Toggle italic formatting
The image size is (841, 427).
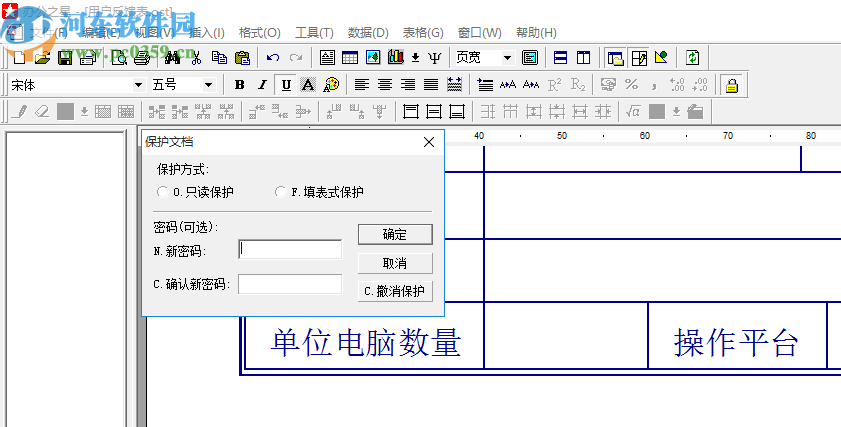(262, 85)
